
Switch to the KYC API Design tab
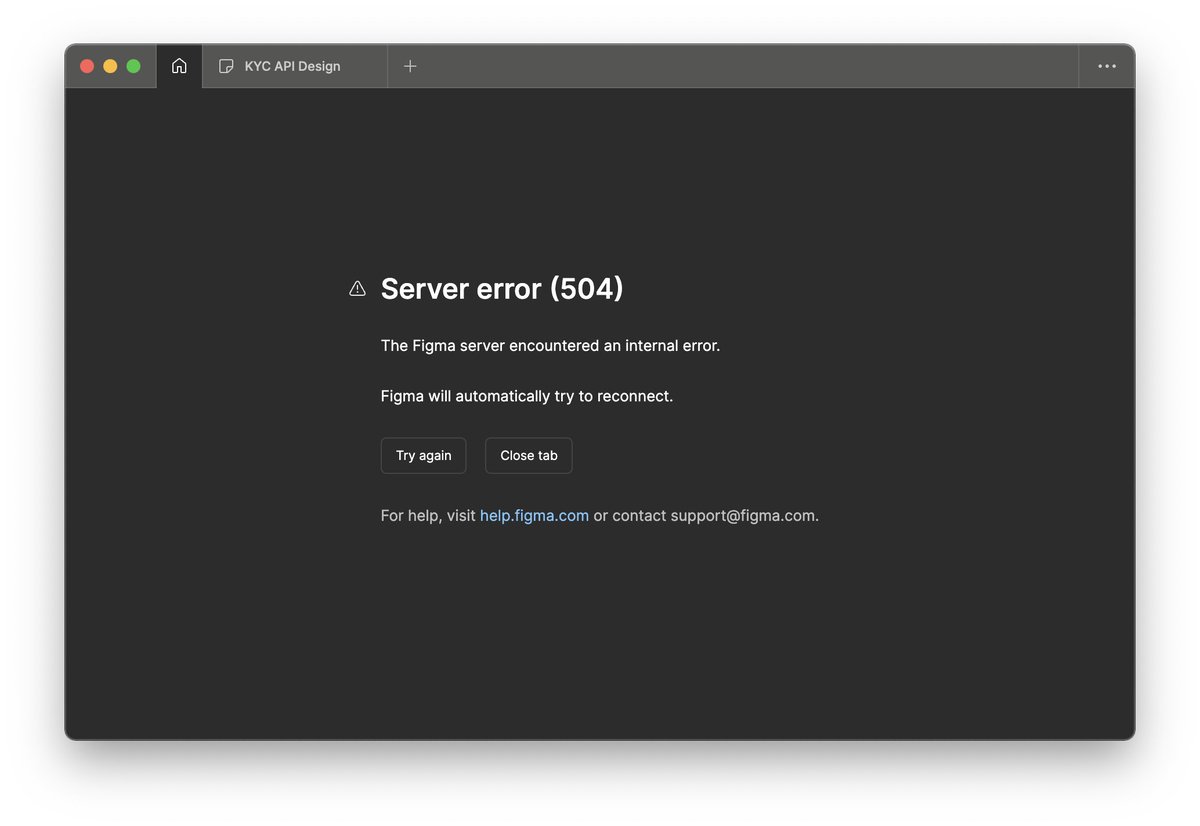click(295, 66)
